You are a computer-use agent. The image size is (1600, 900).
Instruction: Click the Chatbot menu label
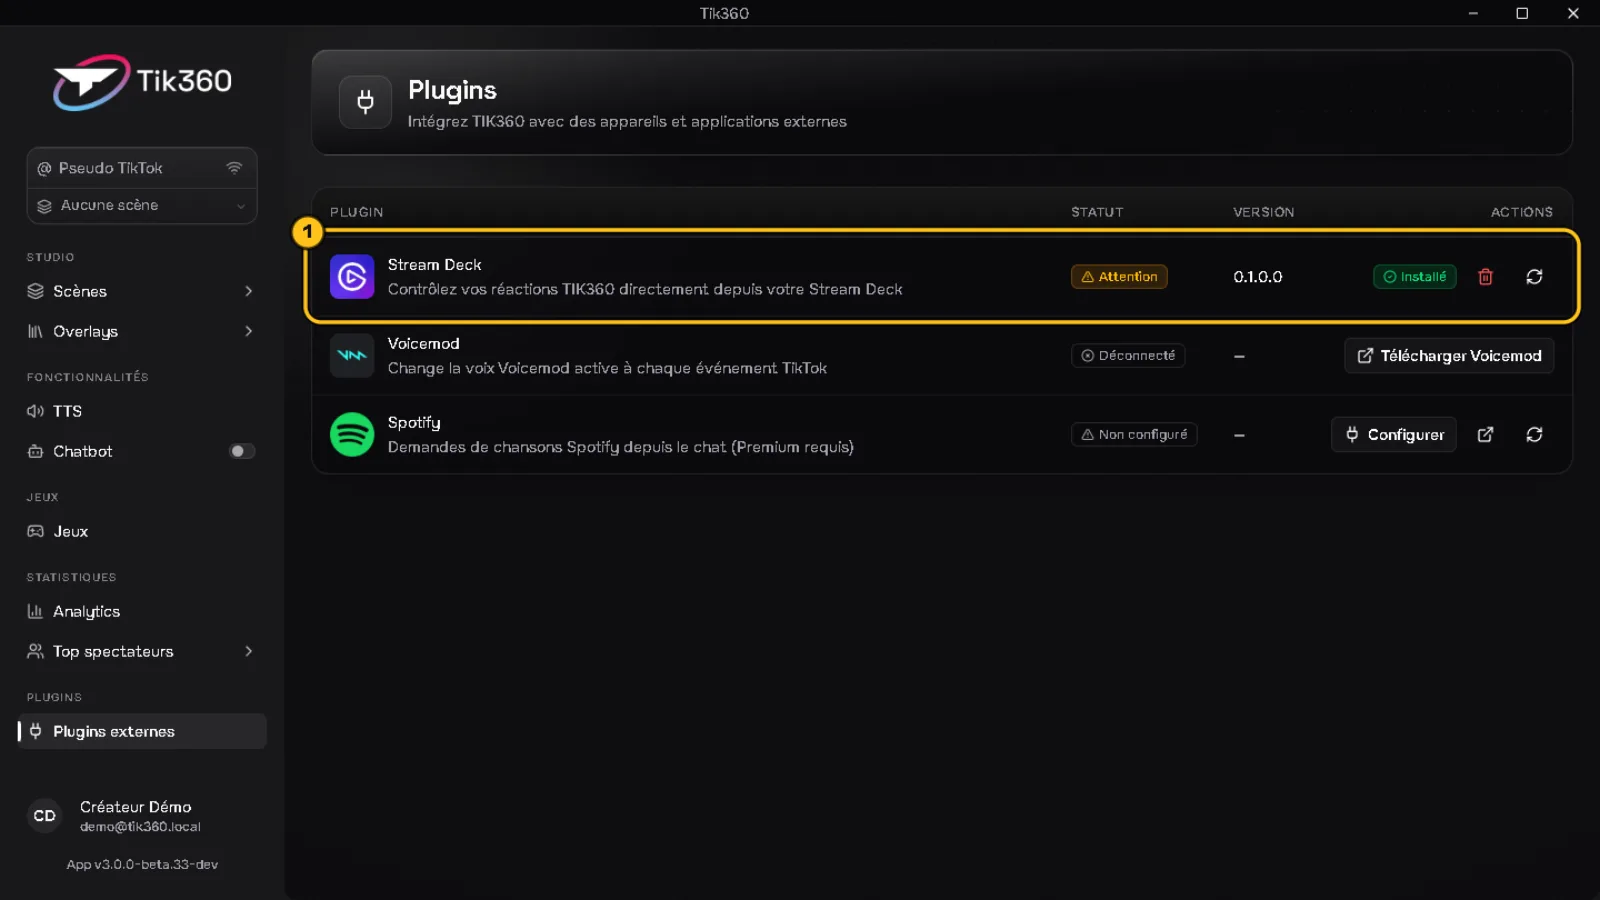[83, 451]
